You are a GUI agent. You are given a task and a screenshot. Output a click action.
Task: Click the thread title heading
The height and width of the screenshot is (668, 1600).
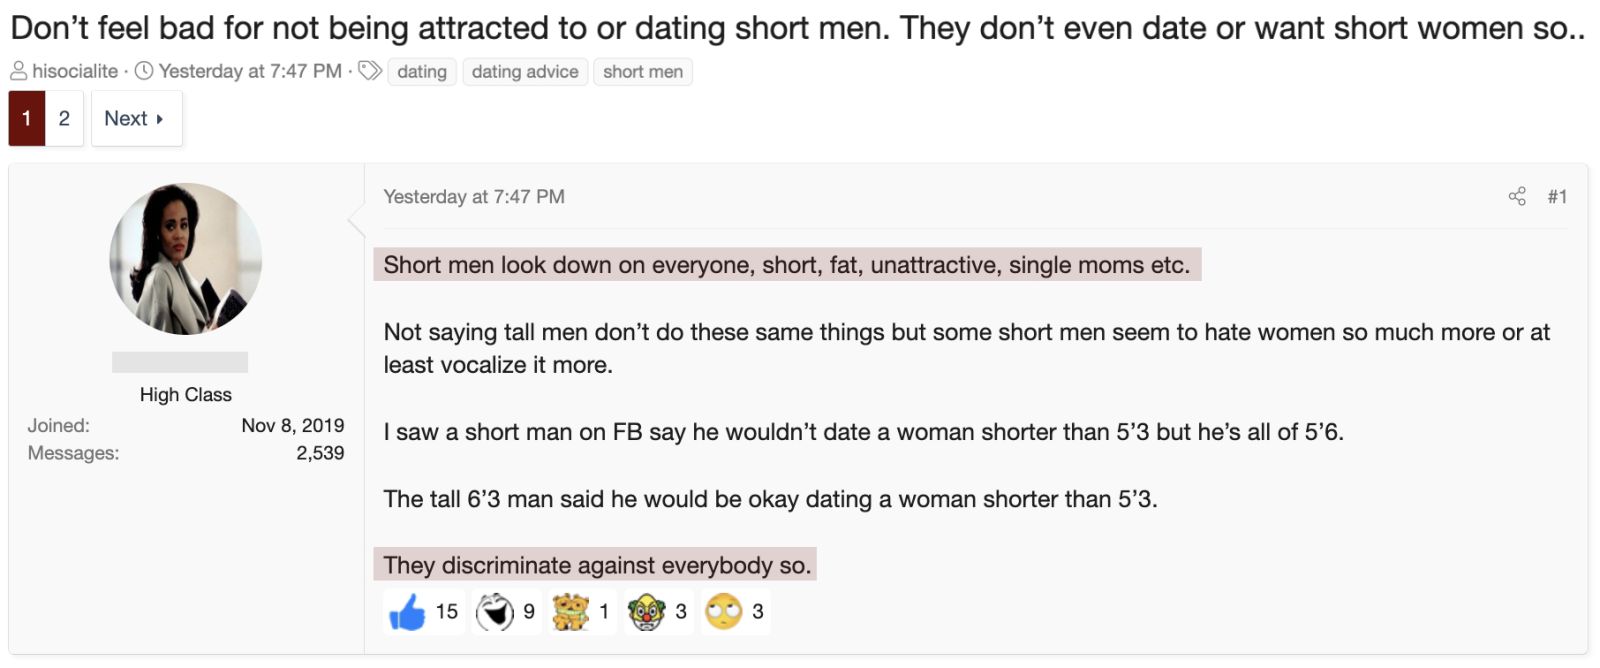(797, 28)
